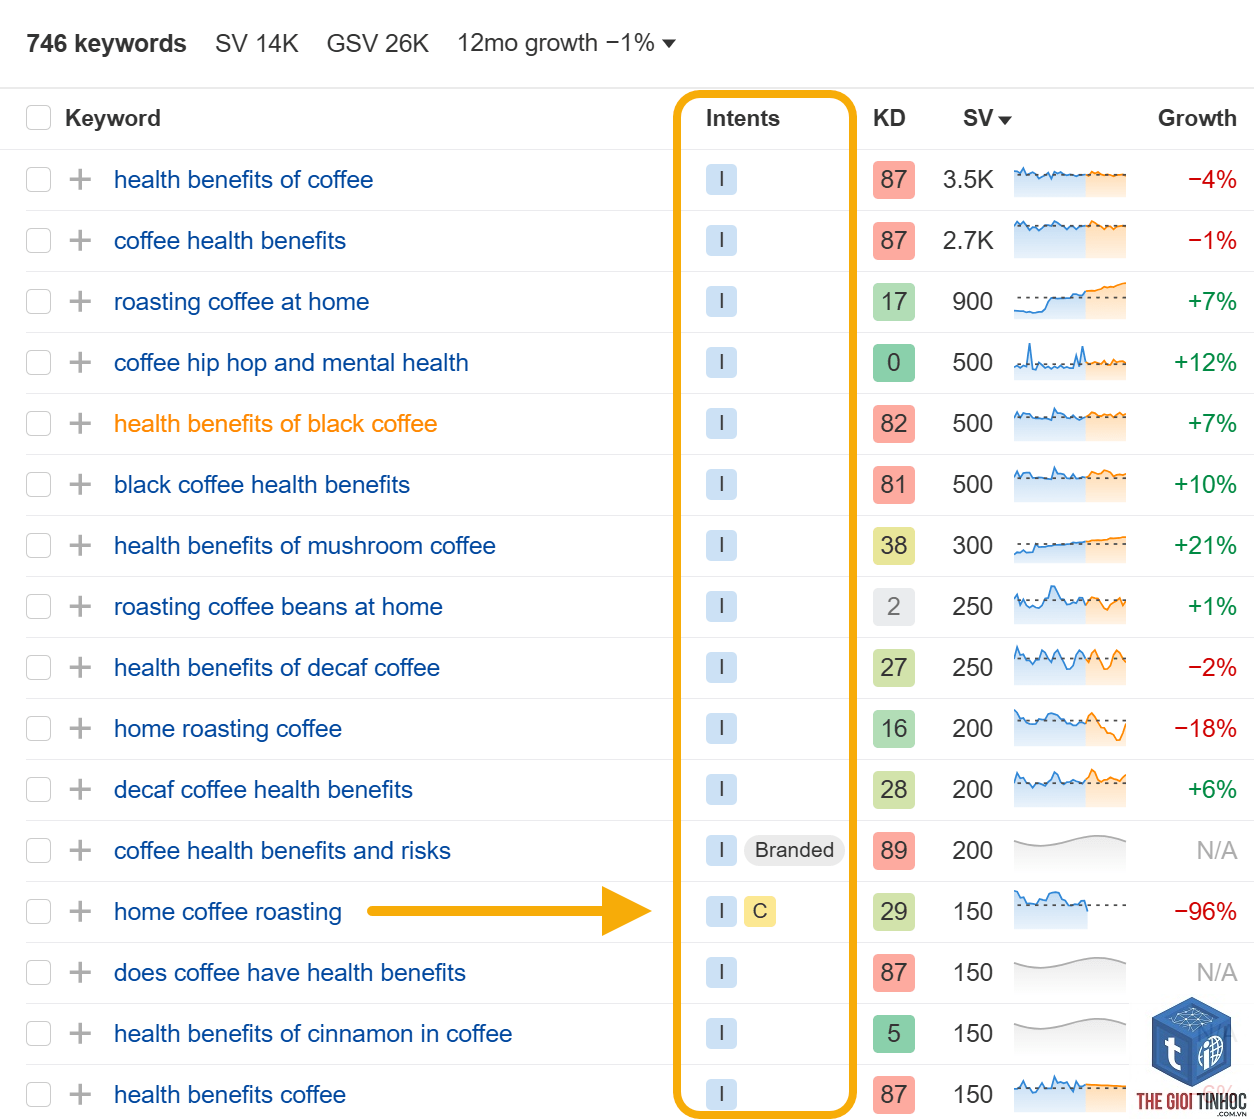Viewport: 1254px width, 1119px height.
Task: Expand the 'health benefits of coffee' plus icon
Action: coord(80,180)
